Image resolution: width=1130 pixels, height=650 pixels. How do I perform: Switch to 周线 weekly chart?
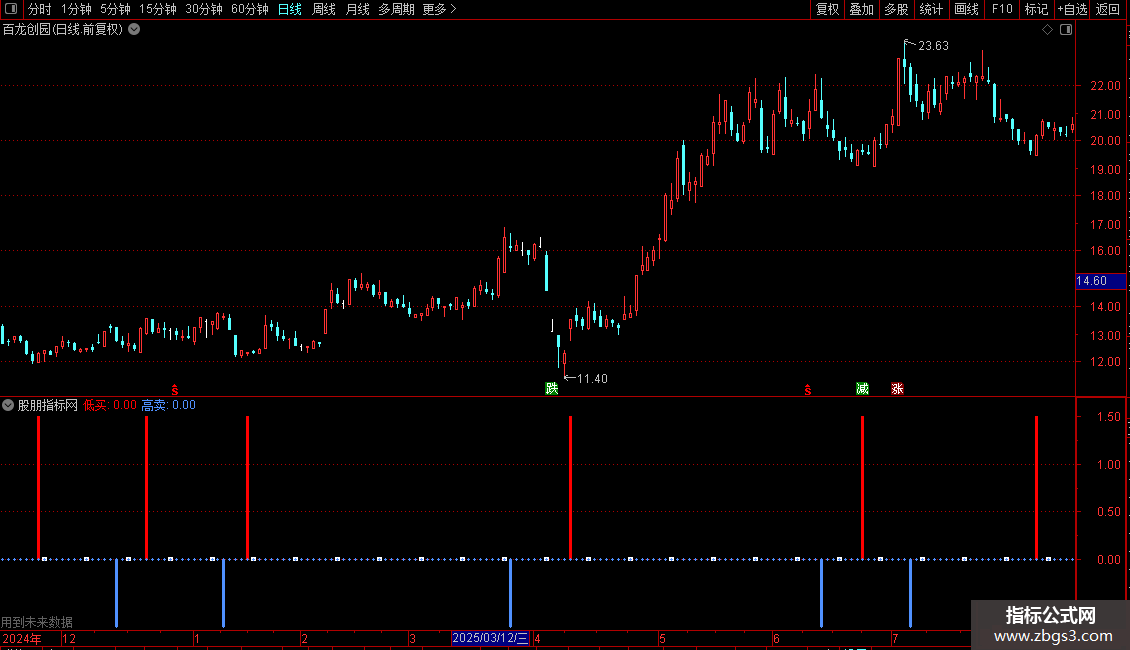[324, 9]
